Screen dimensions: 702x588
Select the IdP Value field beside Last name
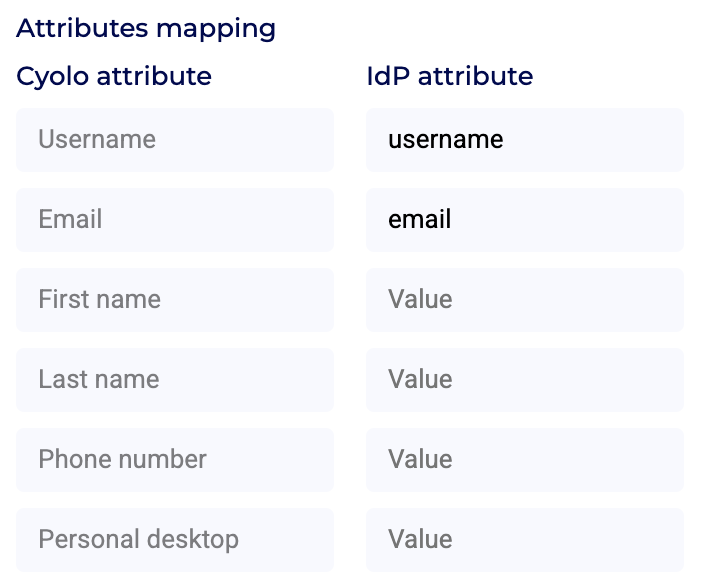click(x=525, y=380)
